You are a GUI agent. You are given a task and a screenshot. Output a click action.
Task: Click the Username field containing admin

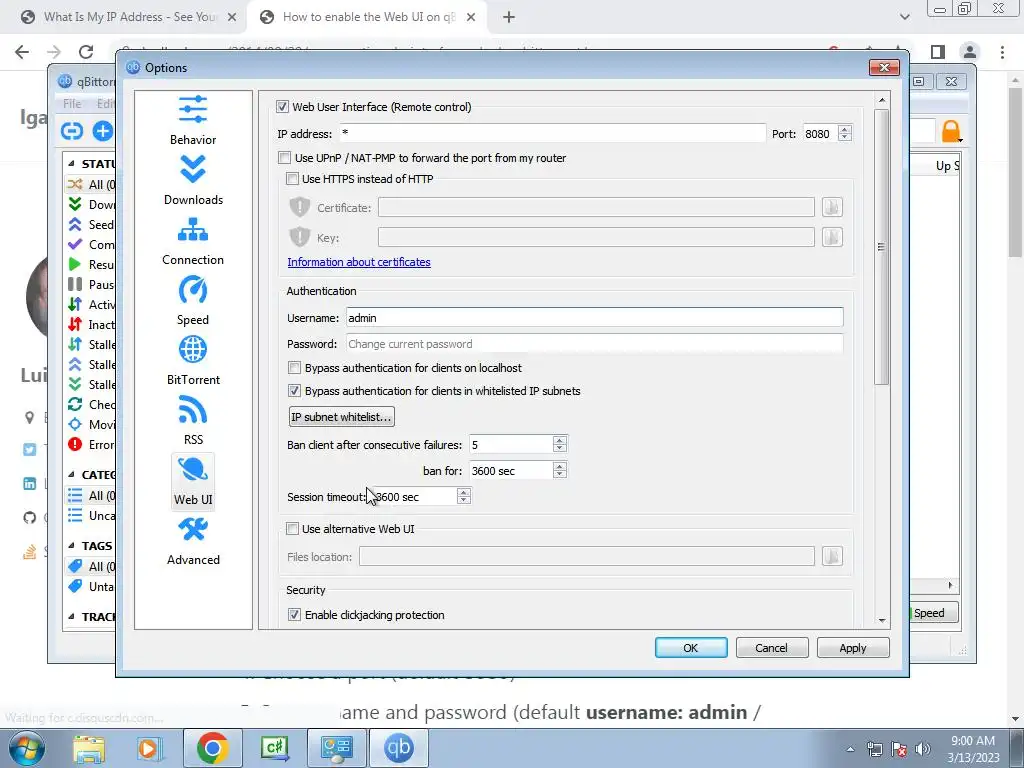click(x=594, y=317)
